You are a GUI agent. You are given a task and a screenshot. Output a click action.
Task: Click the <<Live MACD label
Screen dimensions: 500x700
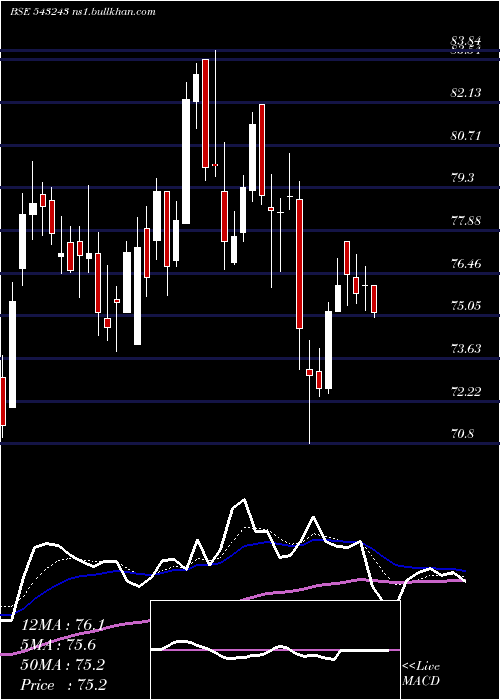421,674
